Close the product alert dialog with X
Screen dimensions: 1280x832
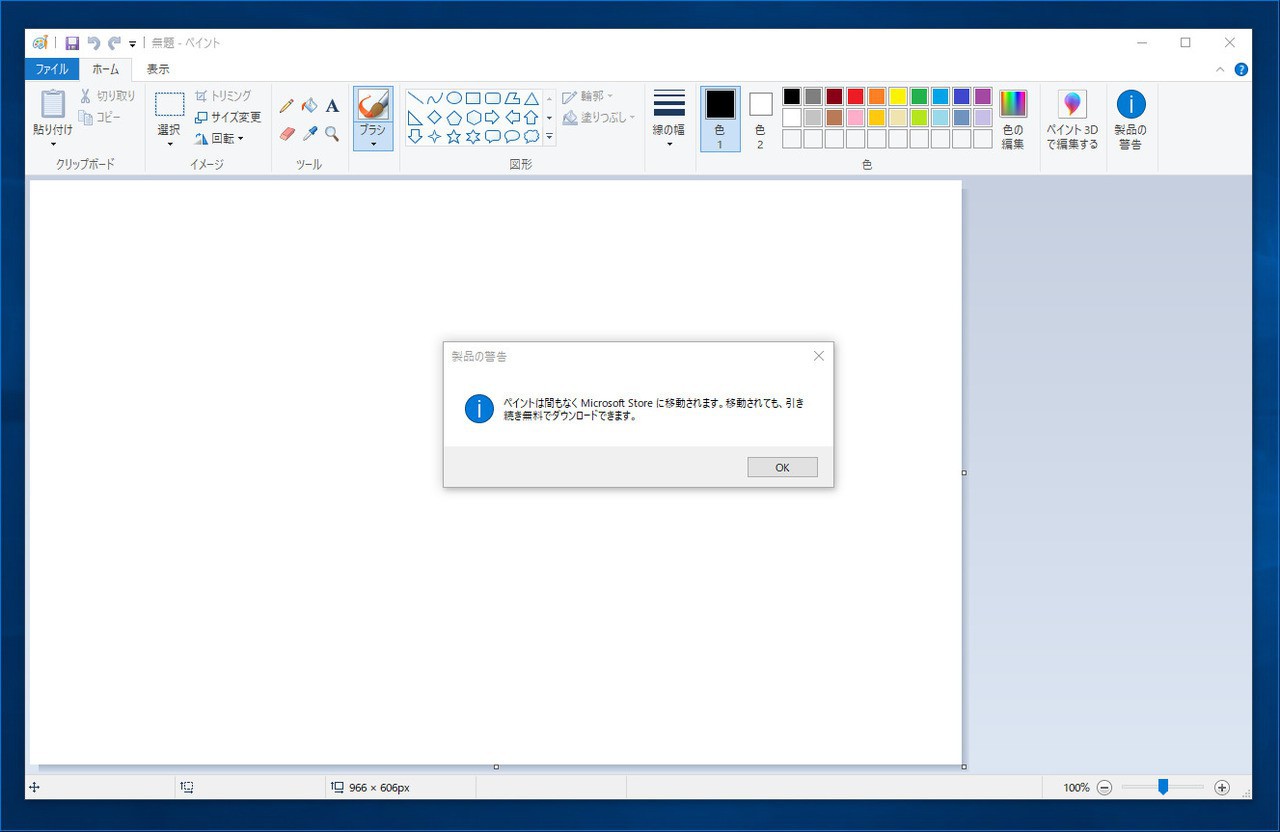pos(819,356)
